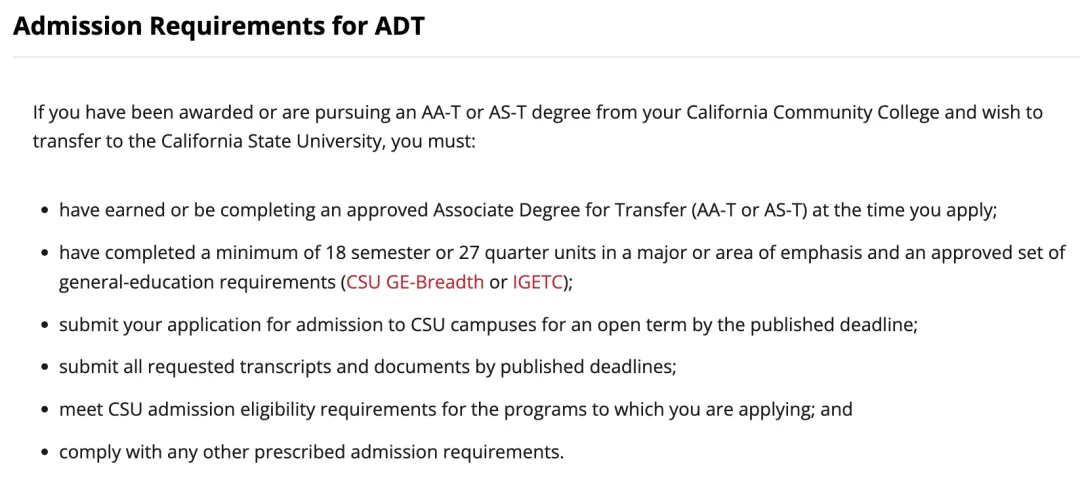Click the bullet dot before "meet CSU admission"
The height and width of the screenshot is (480, 1080).
click(x=45, y=411)
